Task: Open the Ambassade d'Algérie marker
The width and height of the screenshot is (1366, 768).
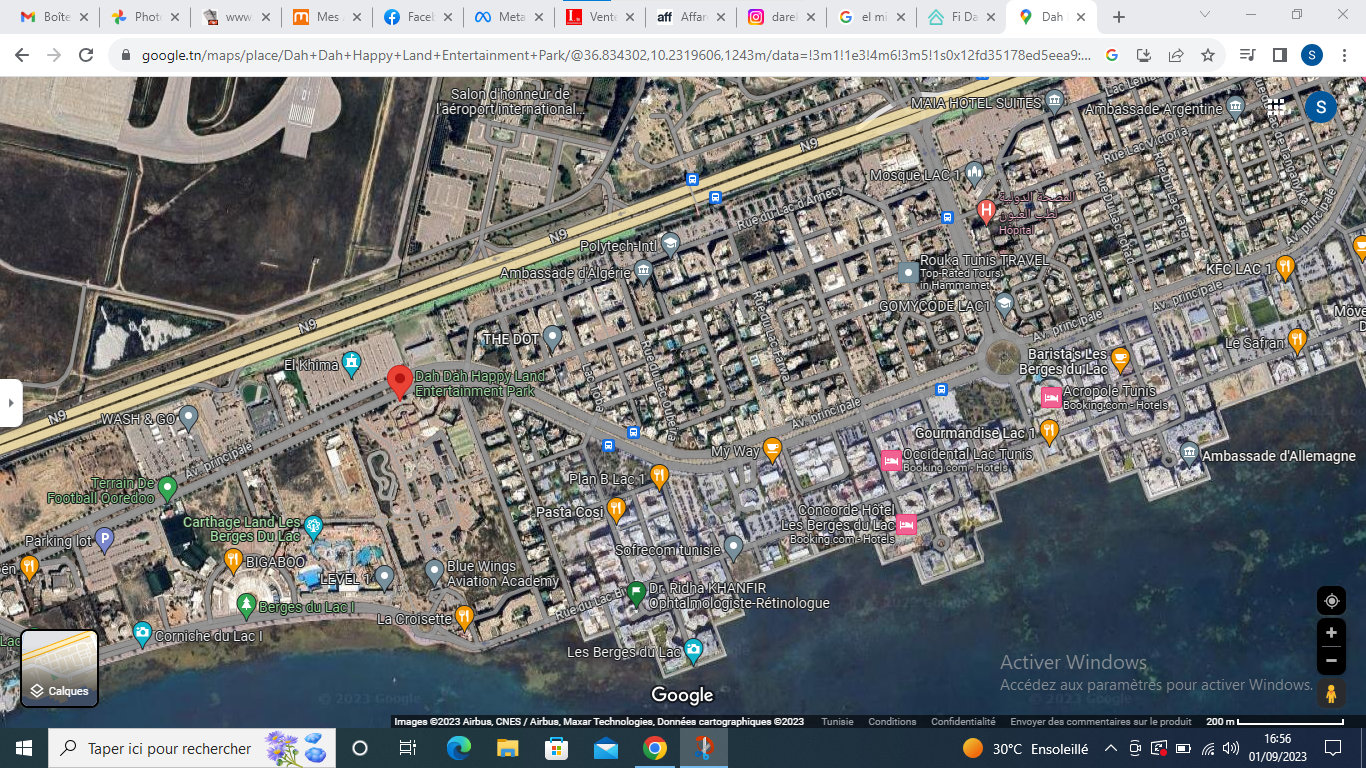Action: coord(643,271)
